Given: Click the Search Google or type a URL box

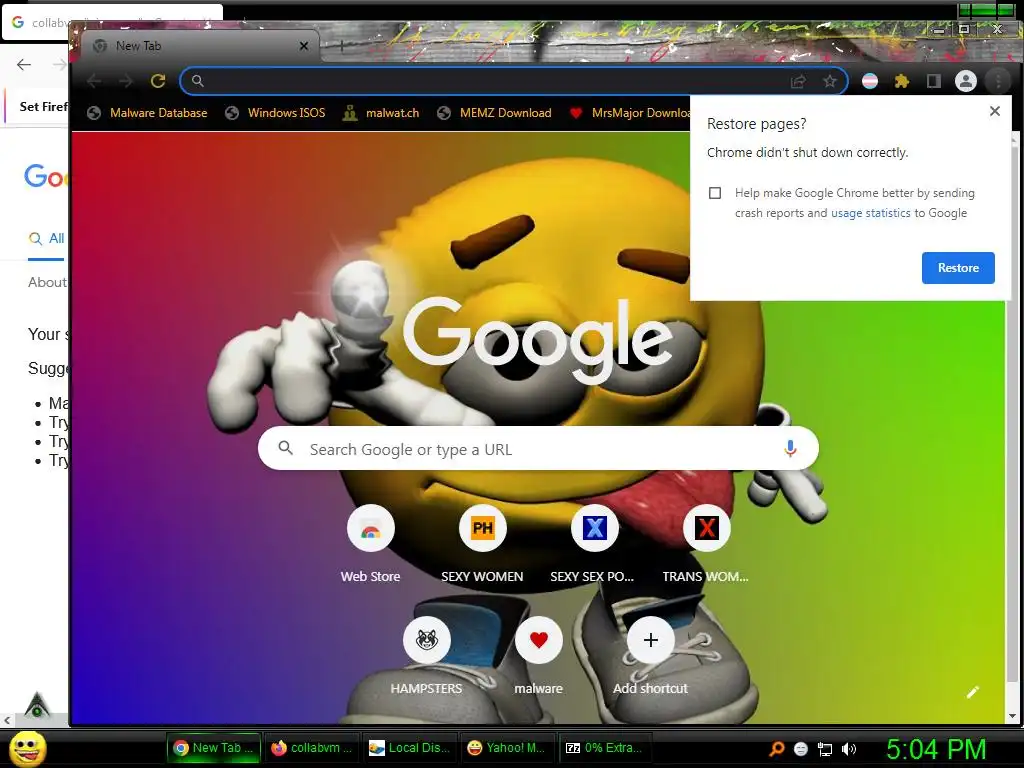Looking at the screenshot, I should click(538, 449).
